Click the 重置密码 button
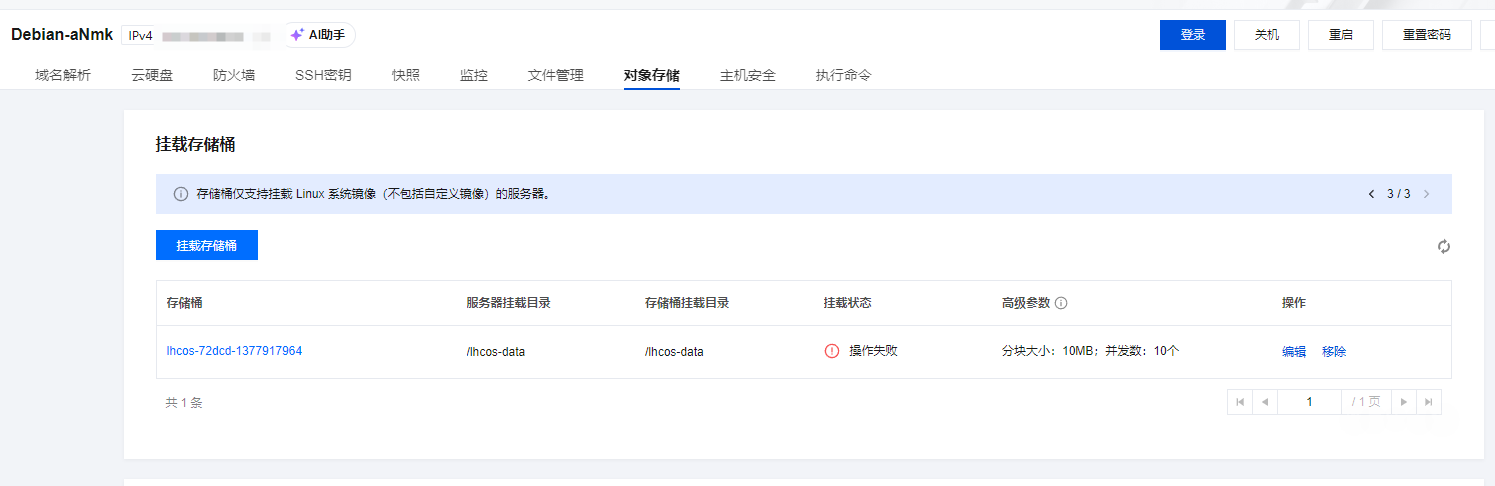Screen dimensions: 1495x486 [1427, 34]
